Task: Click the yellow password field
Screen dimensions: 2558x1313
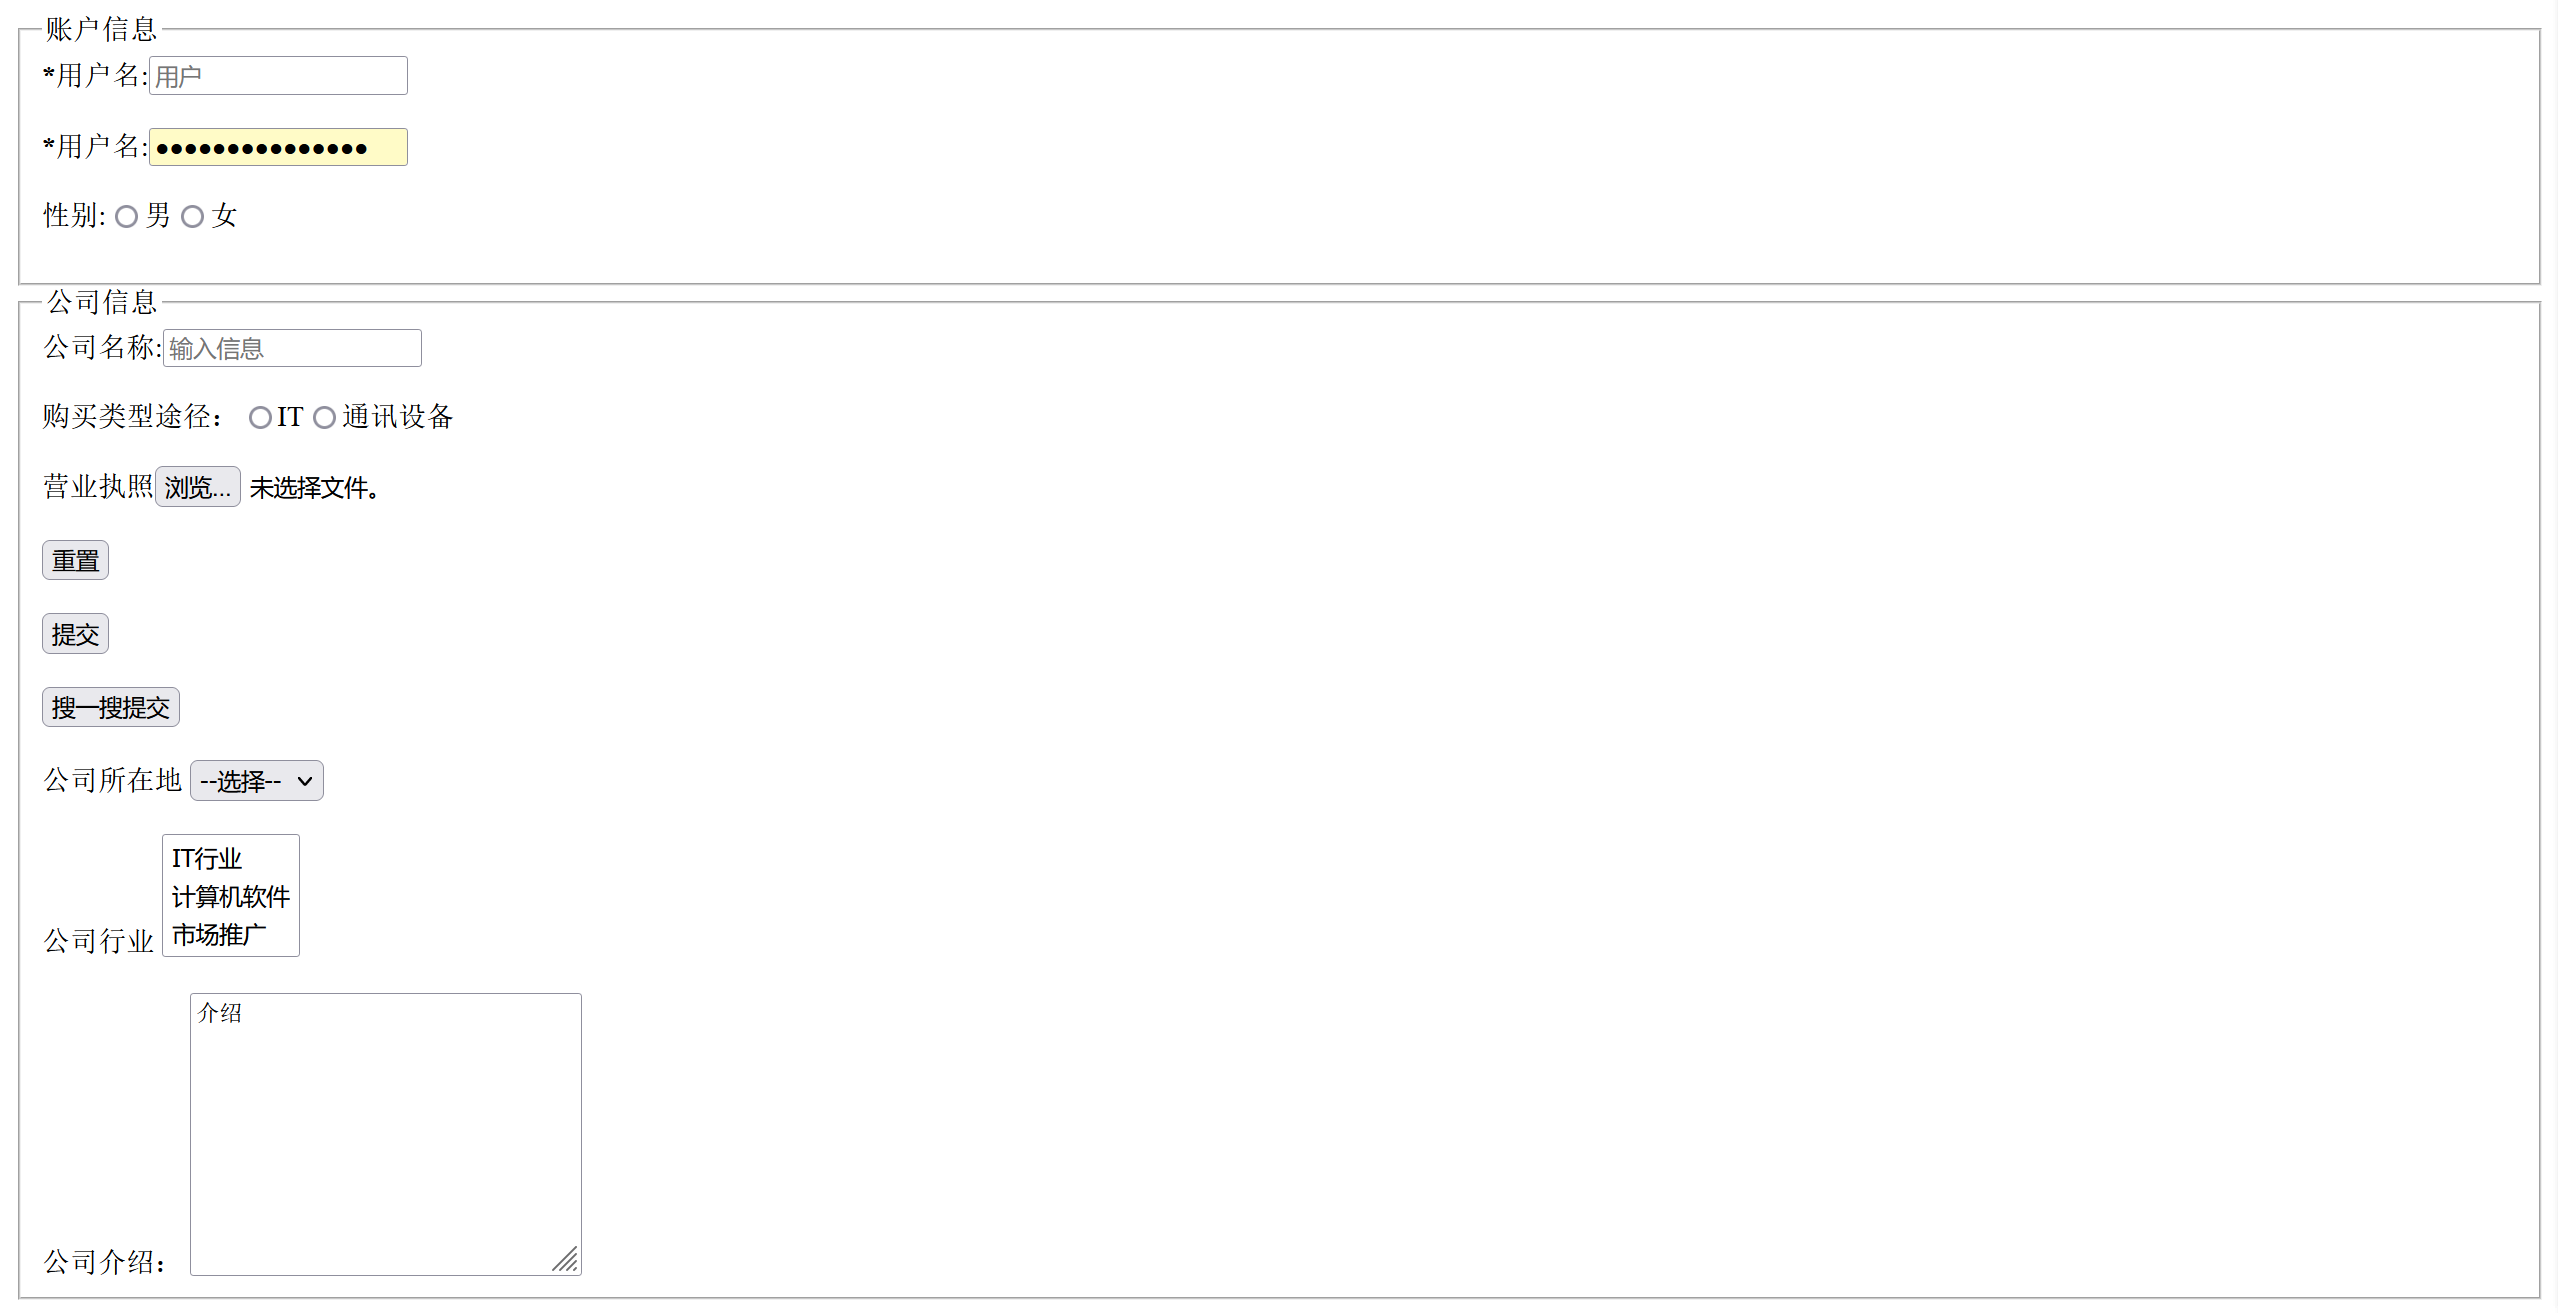Action: point(278,148)
